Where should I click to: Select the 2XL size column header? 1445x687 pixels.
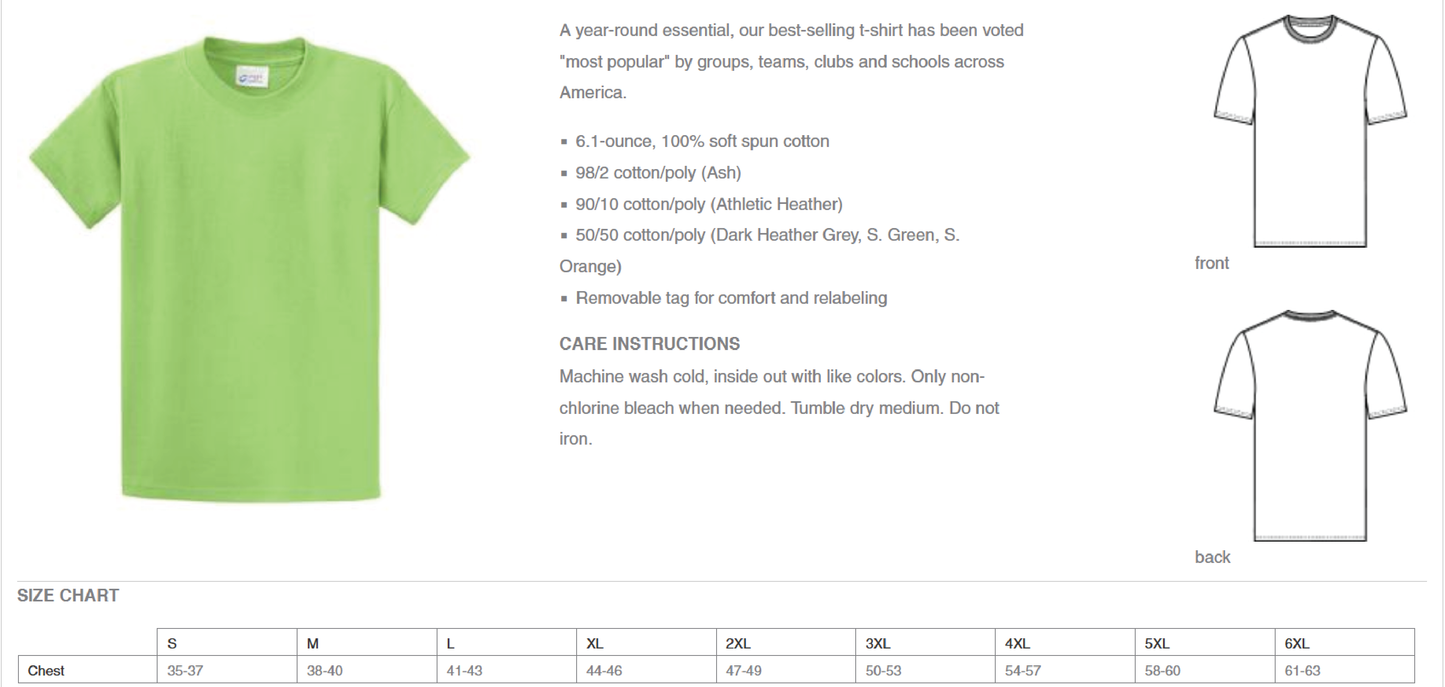point(787,643)
